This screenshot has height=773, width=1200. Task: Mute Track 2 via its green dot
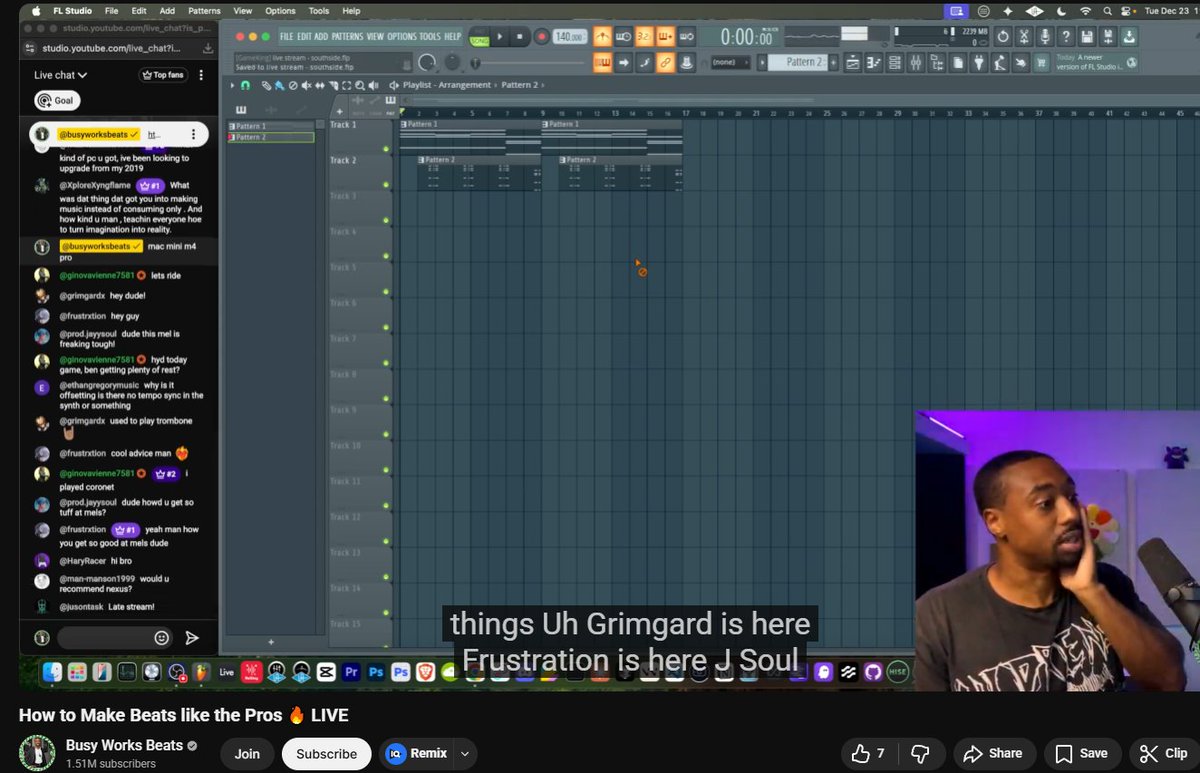[x=386, y=185]
